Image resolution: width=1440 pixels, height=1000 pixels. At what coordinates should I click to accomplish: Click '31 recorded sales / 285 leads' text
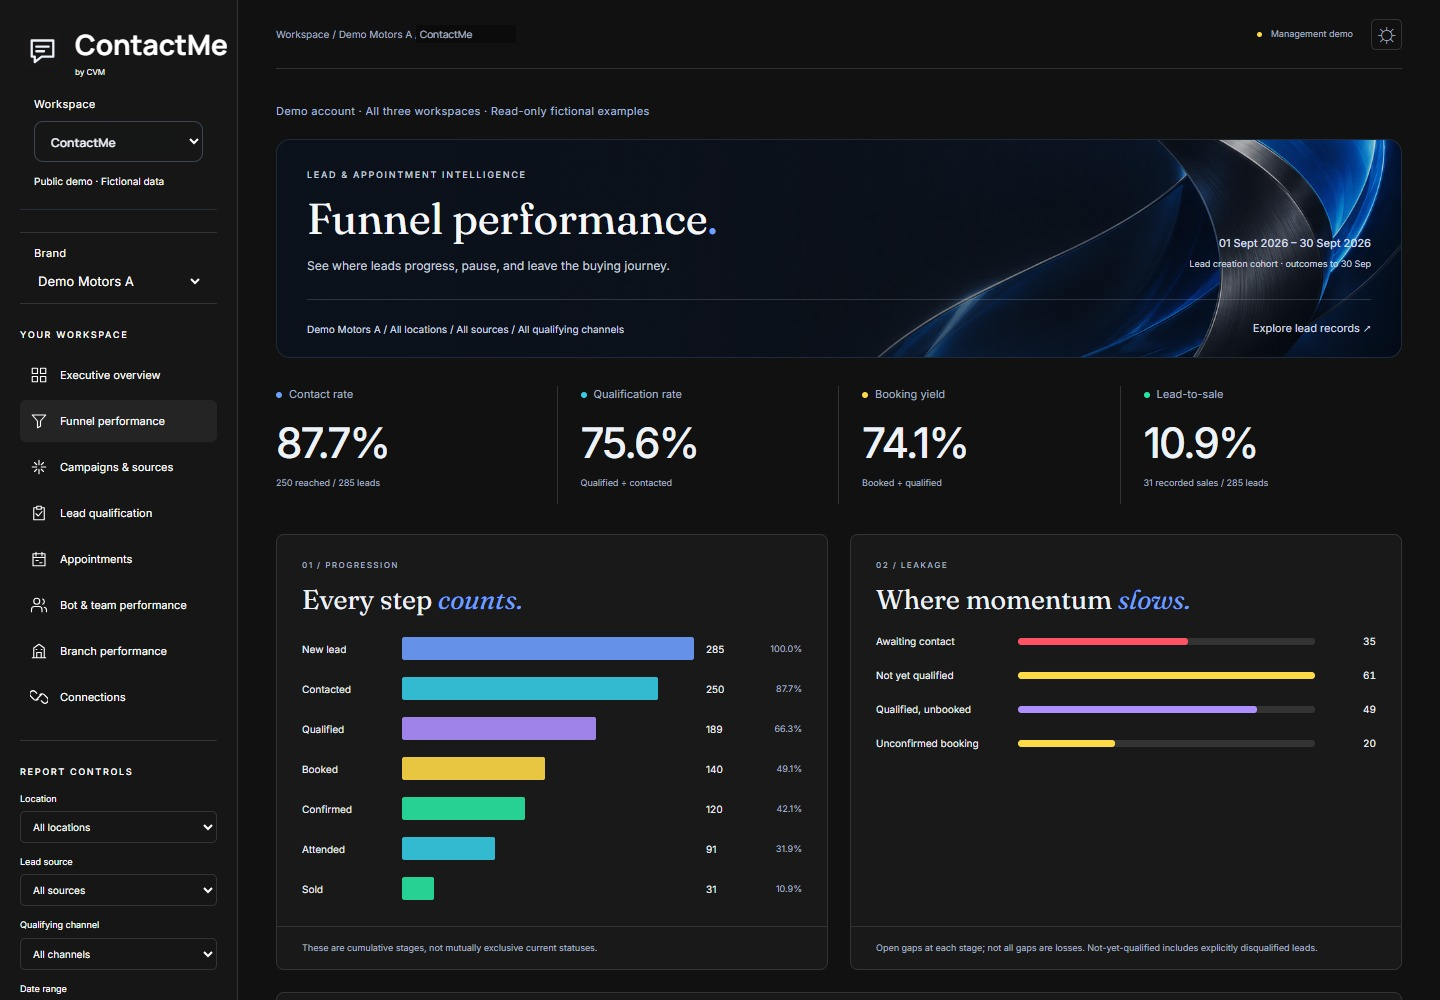1205,483
